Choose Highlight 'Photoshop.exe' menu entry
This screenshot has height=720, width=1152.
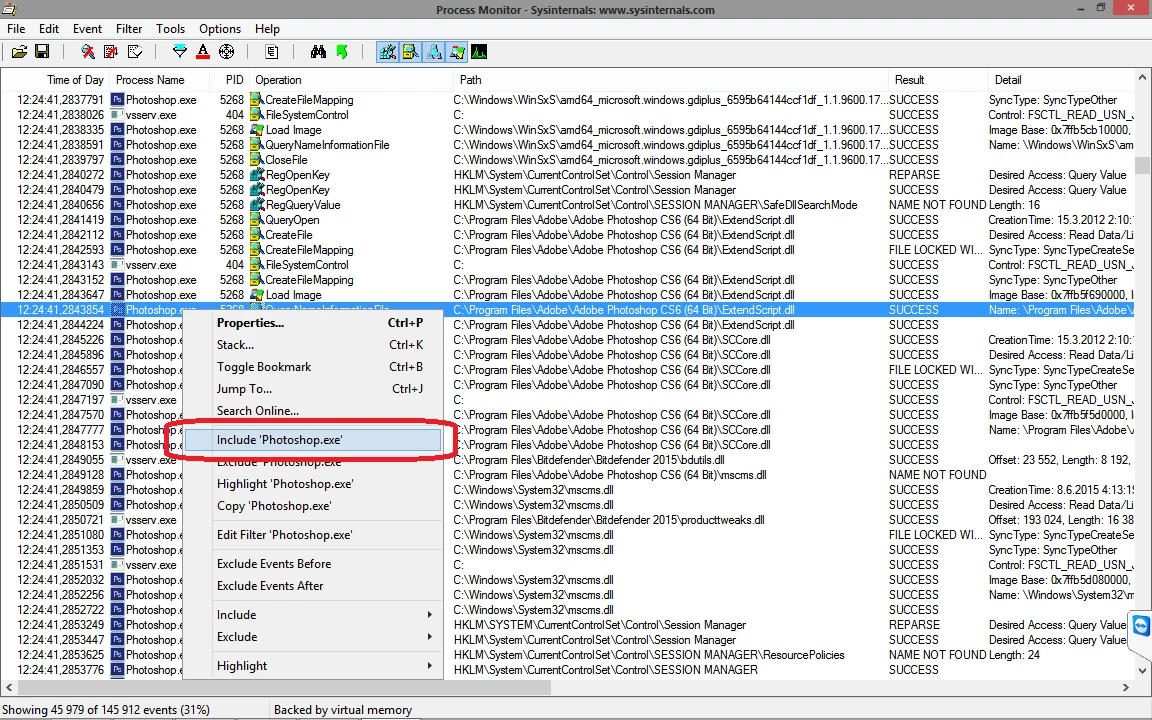pos(313,483)
